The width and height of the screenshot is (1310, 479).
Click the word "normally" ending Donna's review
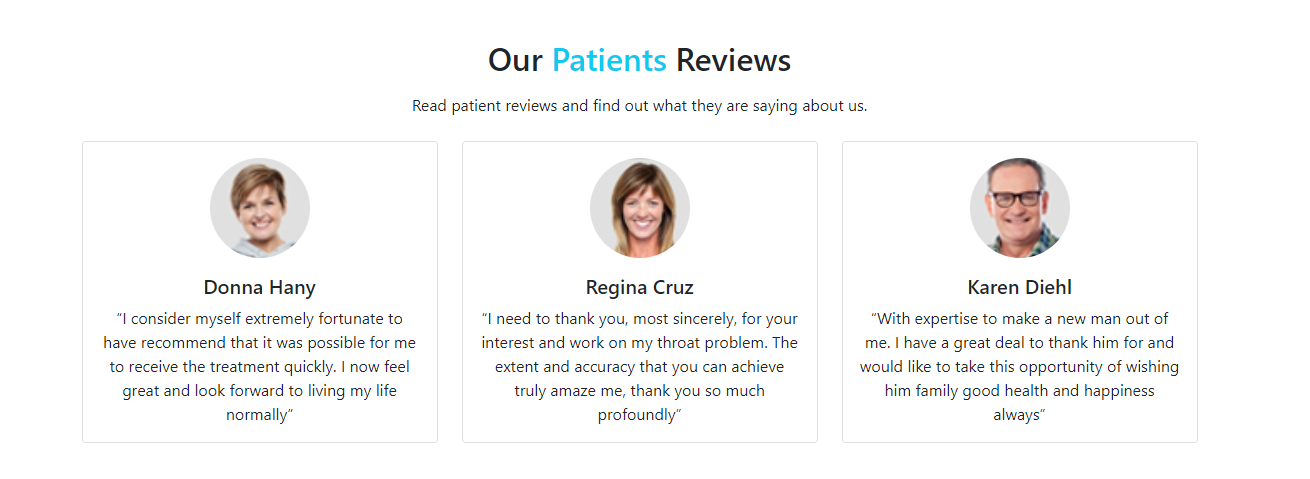pyautogui.click(x=258, y=415)
